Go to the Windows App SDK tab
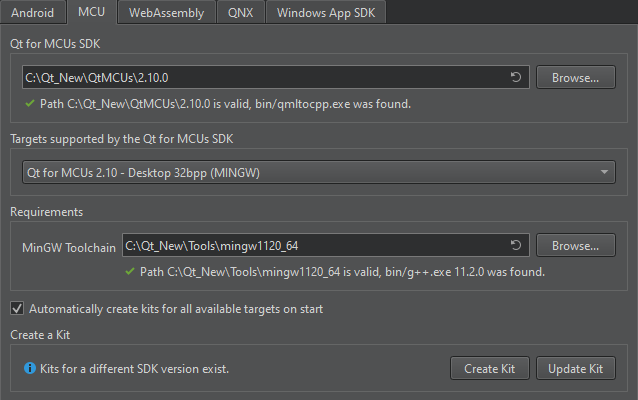 point(327,13)
